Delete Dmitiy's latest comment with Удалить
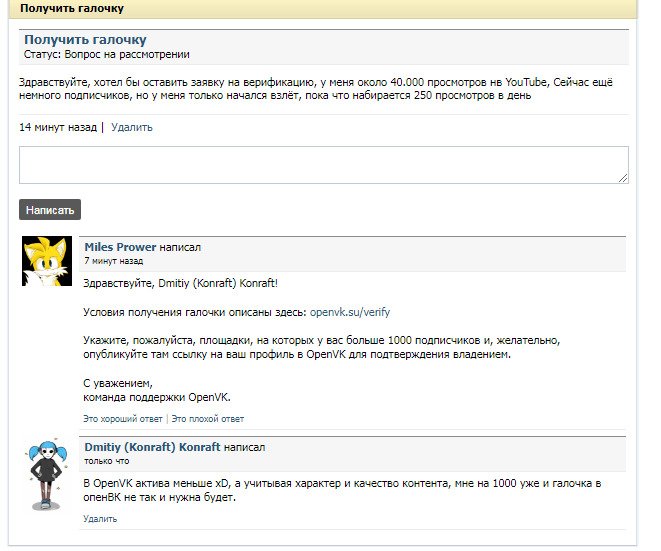 point(100,519)
